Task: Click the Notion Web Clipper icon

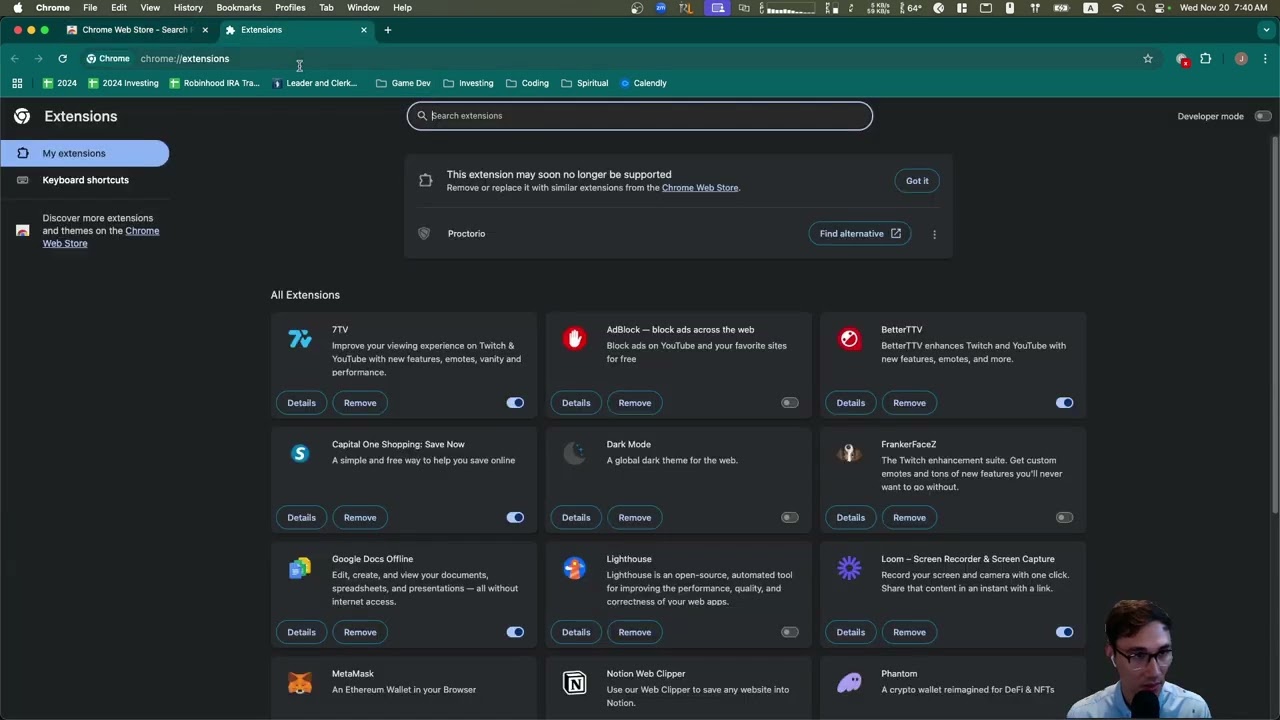Action: (574, 683)
